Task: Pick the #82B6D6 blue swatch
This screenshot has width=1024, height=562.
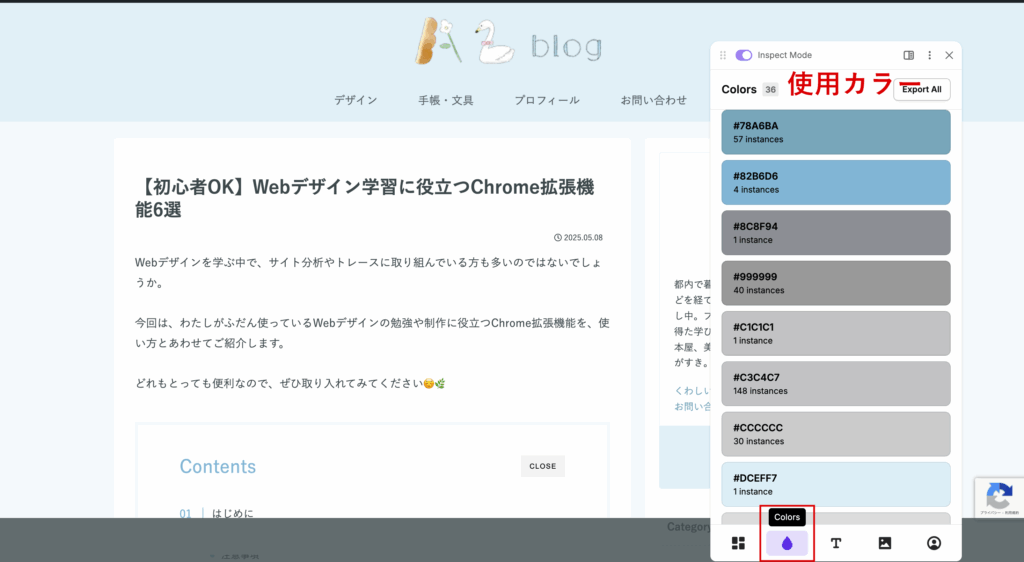Action: tap(836, 182)
